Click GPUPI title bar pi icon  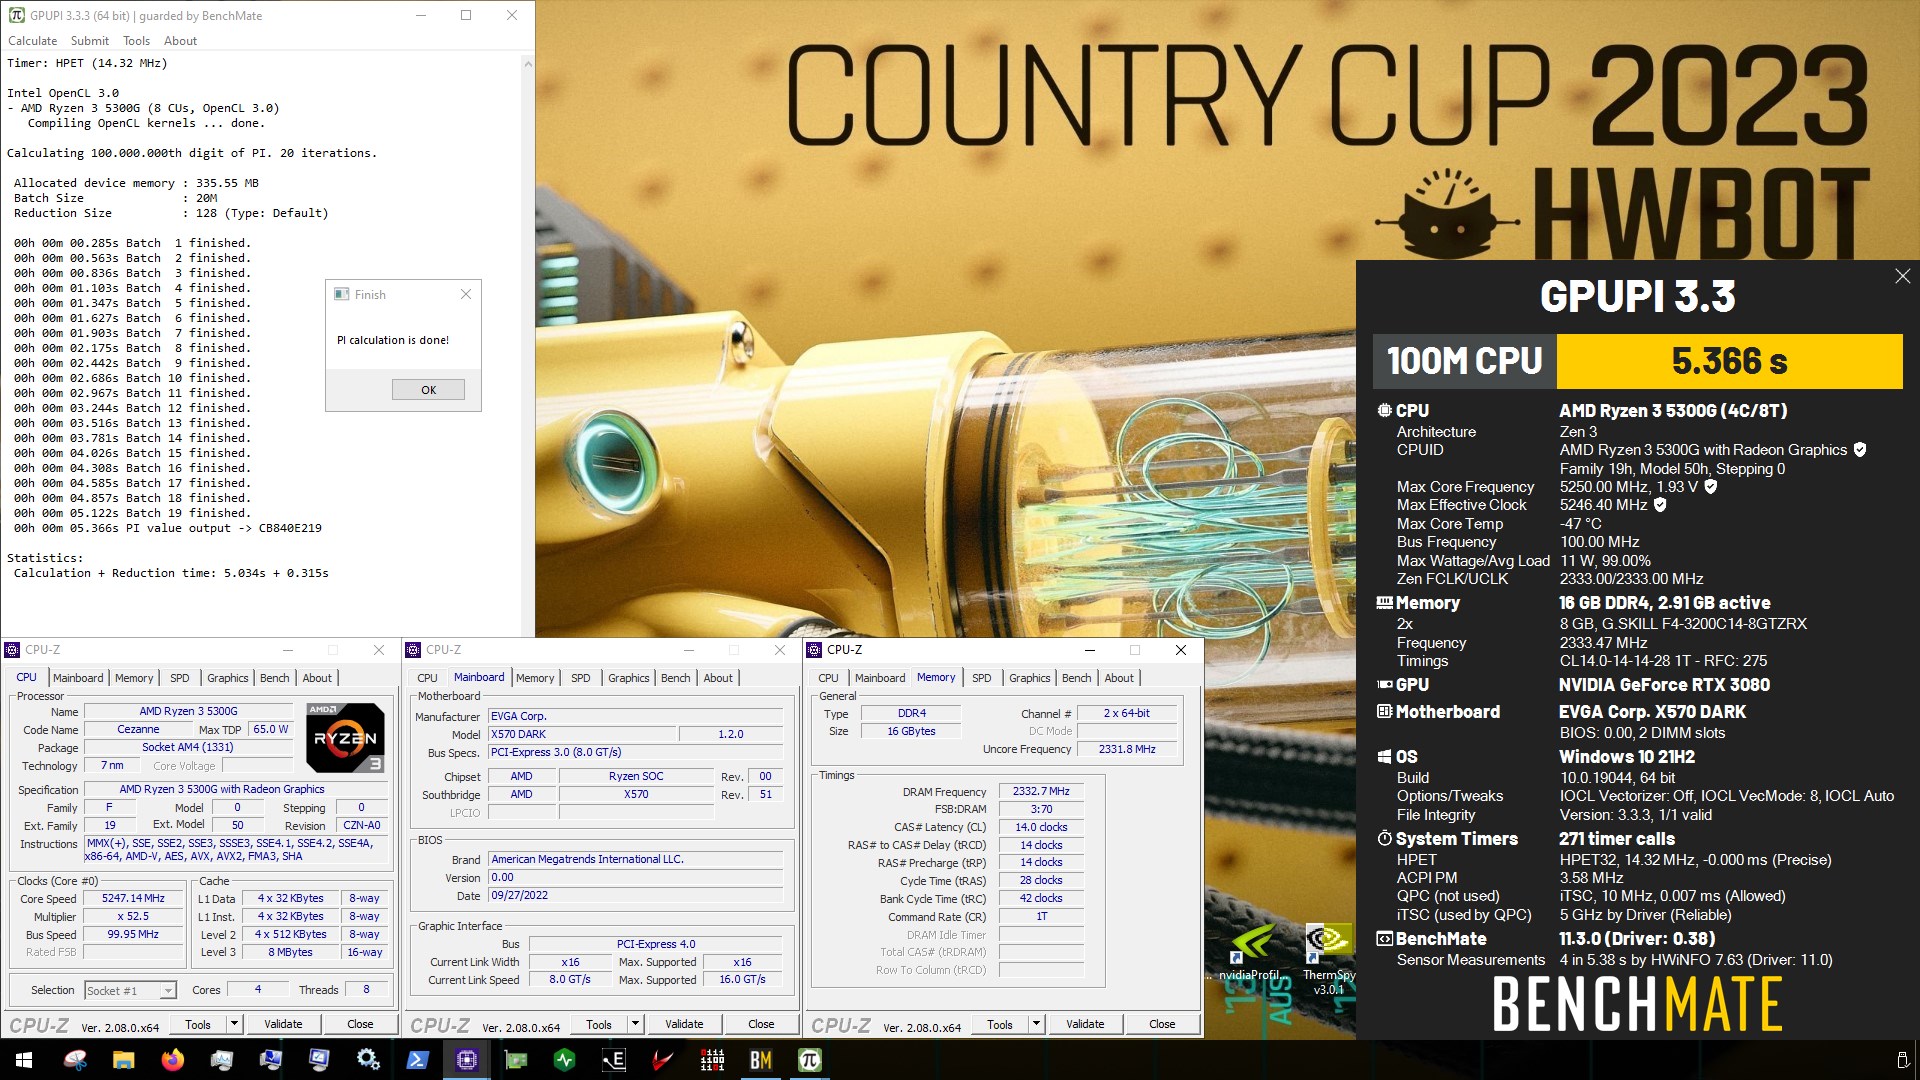(x=16, y=15)
